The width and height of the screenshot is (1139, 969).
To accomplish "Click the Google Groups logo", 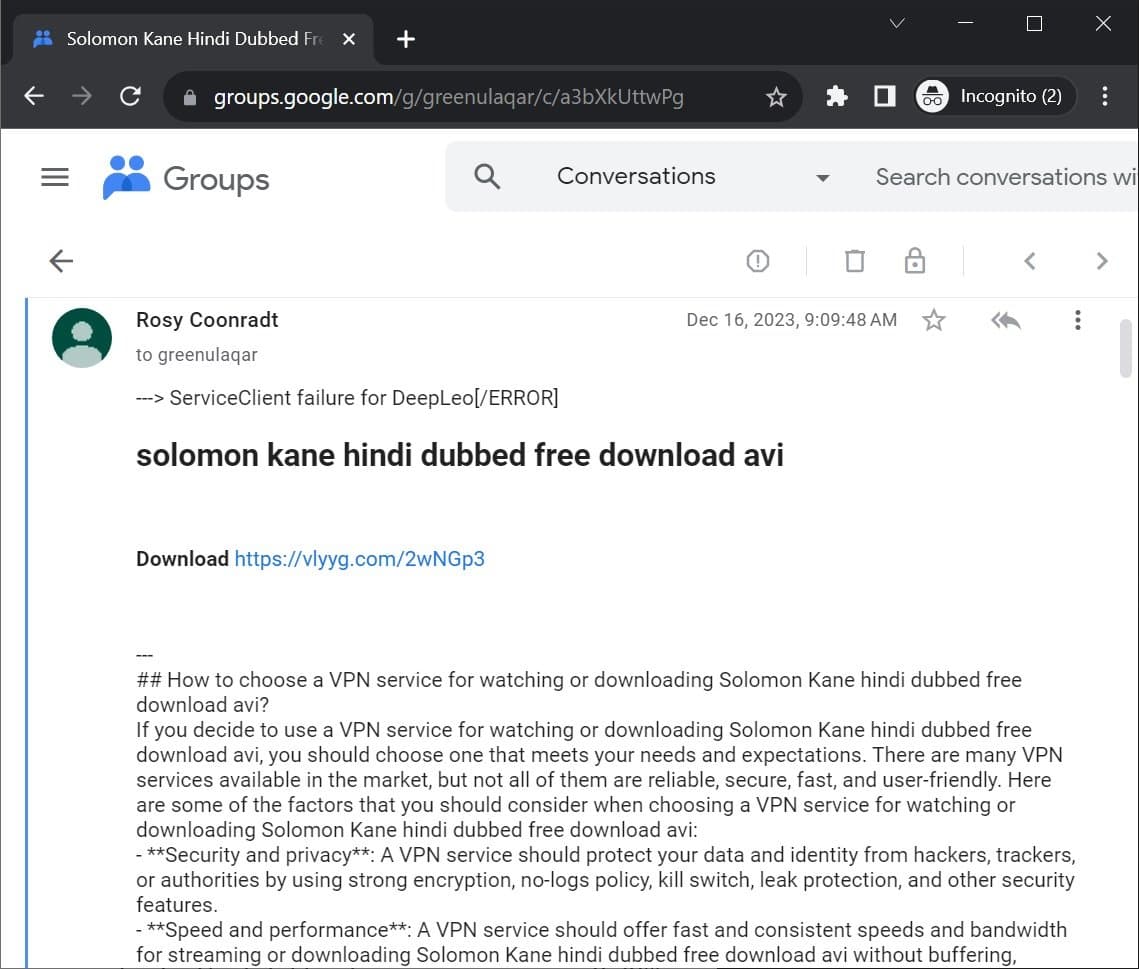I will 185,178.
